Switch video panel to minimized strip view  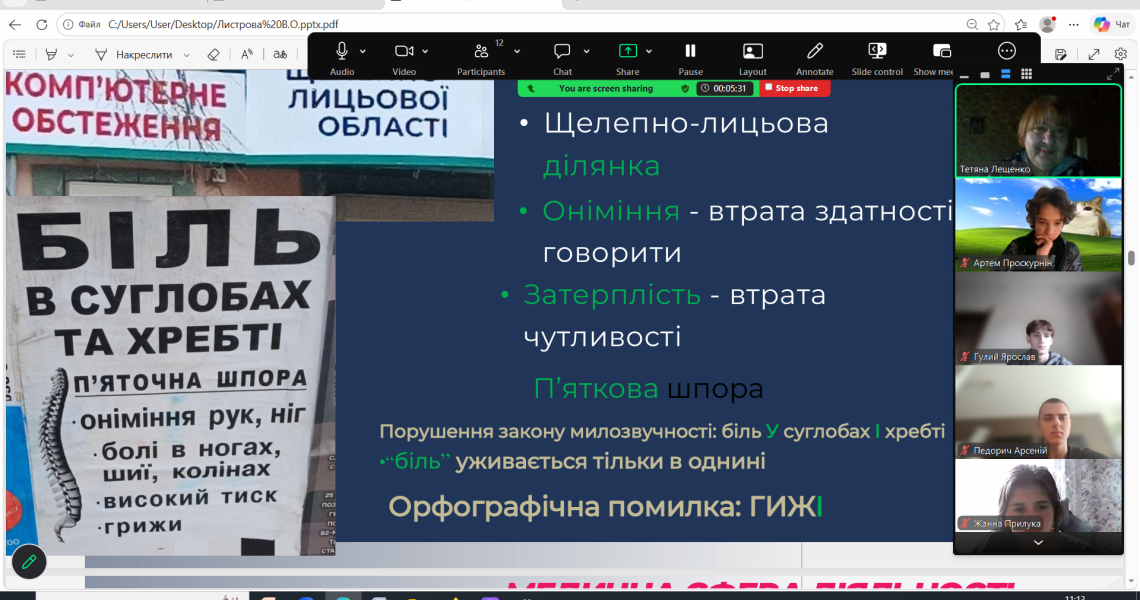[964, 75]
